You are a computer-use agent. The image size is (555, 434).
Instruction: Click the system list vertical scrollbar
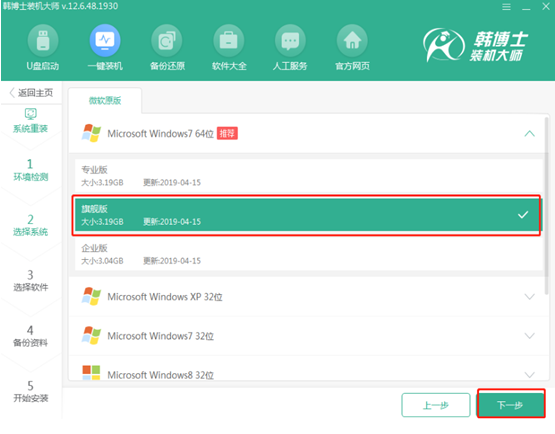547,205
